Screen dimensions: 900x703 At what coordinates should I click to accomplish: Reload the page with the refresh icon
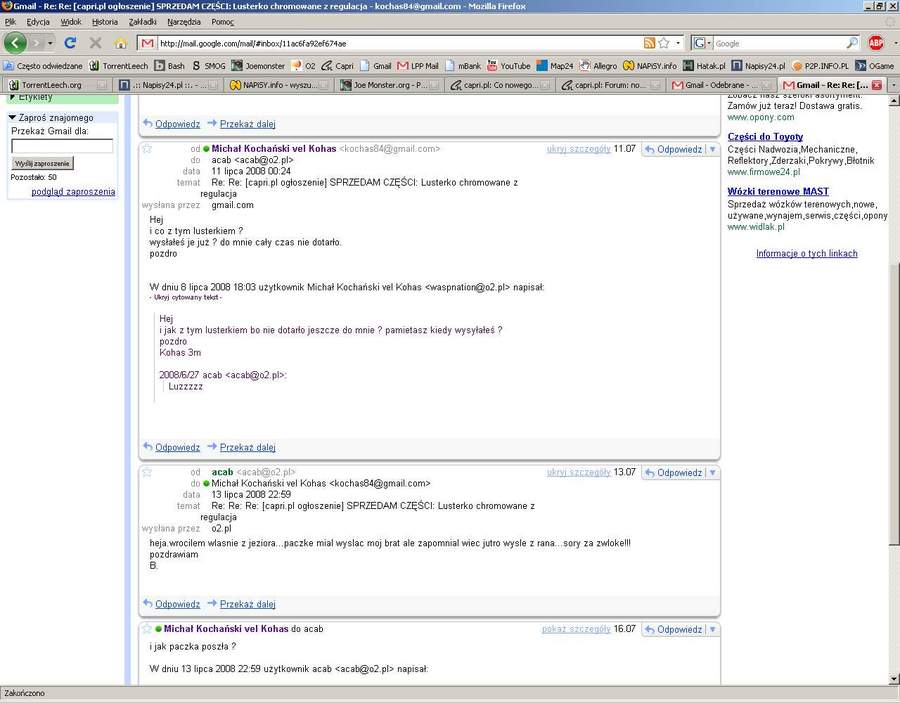tap(70, 43)
